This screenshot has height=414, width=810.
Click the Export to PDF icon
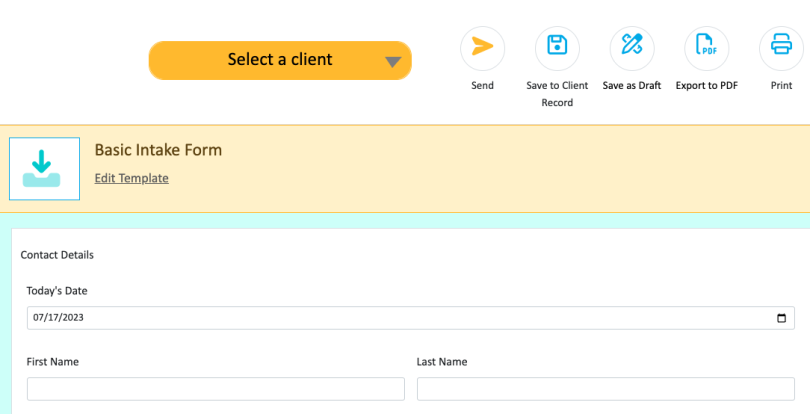pos(707,47)
